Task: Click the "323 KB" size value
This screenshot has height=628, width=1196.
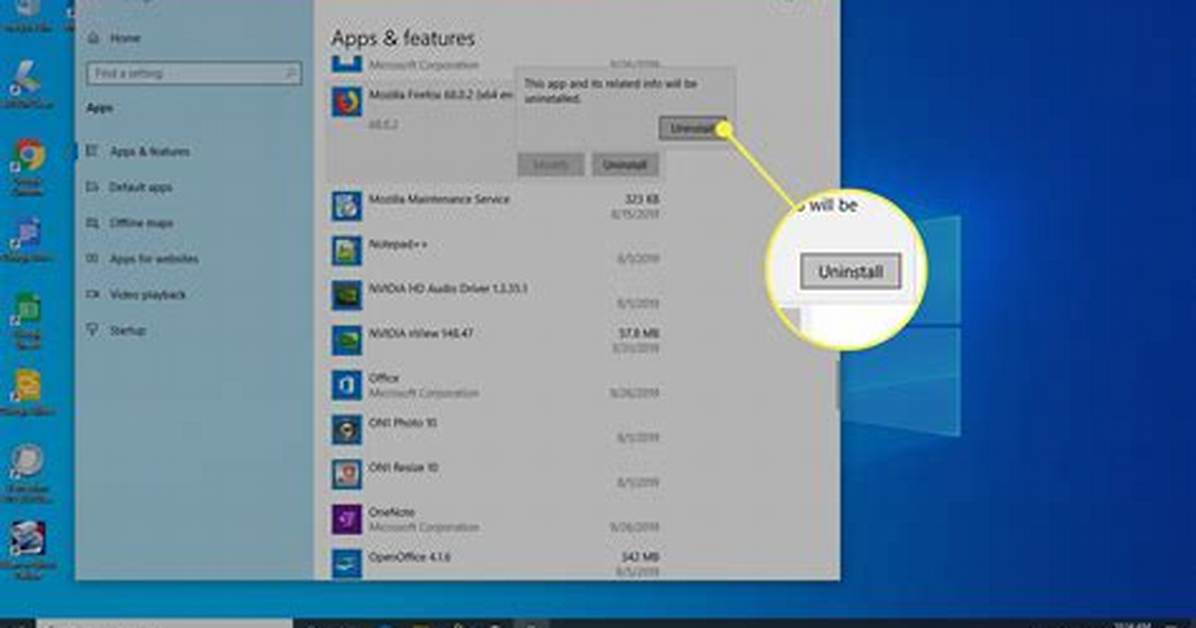Action: tap(641, 199)
